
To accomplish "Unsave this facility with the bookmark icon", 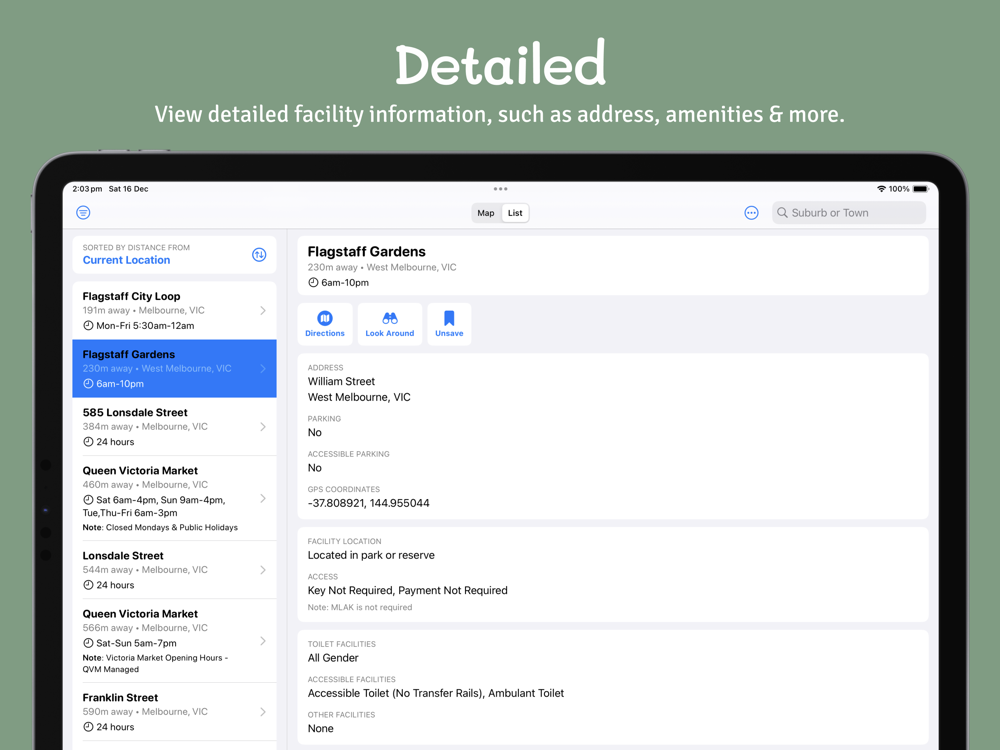I will pyautogui.click(x=449, y=324).
